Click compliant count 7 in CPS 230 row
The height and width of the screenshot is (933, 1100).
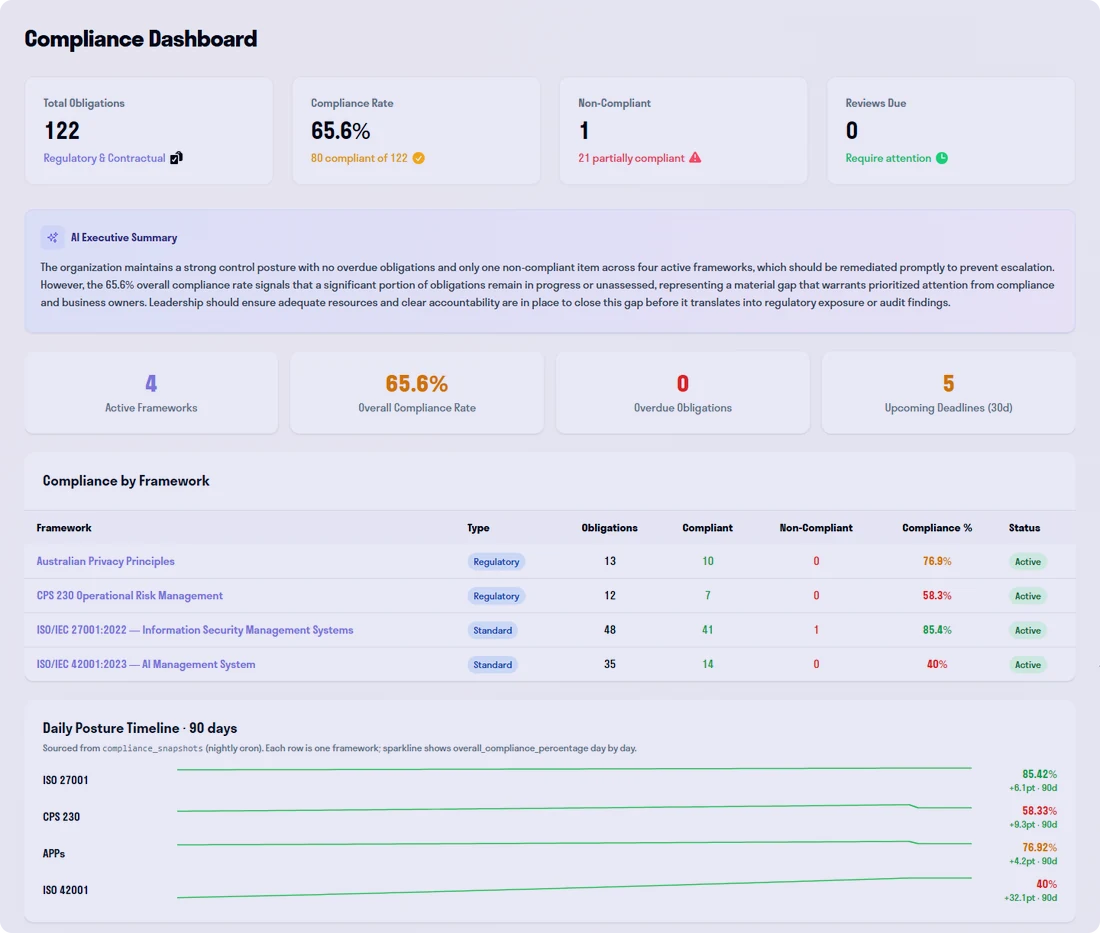(708, 596)
